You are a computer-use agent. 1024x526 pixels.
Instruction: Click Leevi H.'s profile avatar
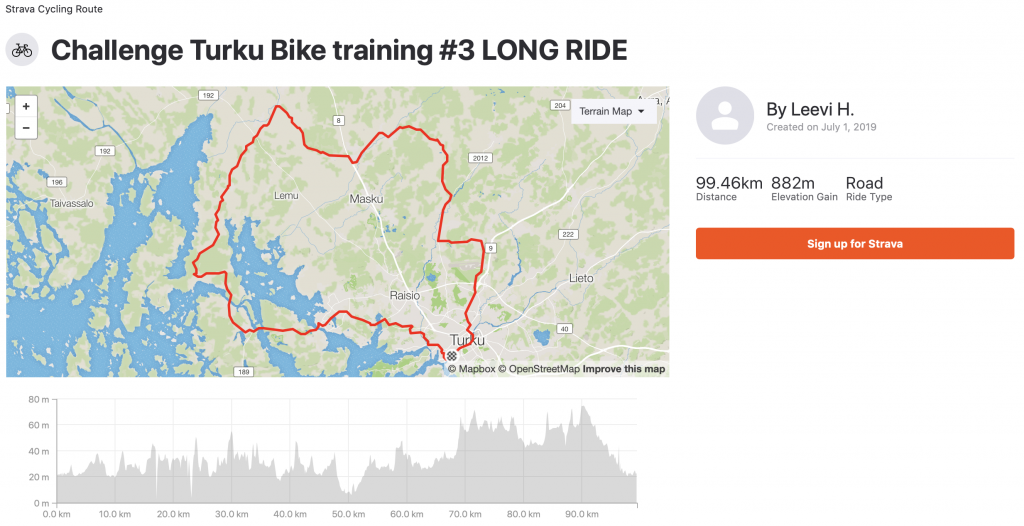click(x=724, y=116)
